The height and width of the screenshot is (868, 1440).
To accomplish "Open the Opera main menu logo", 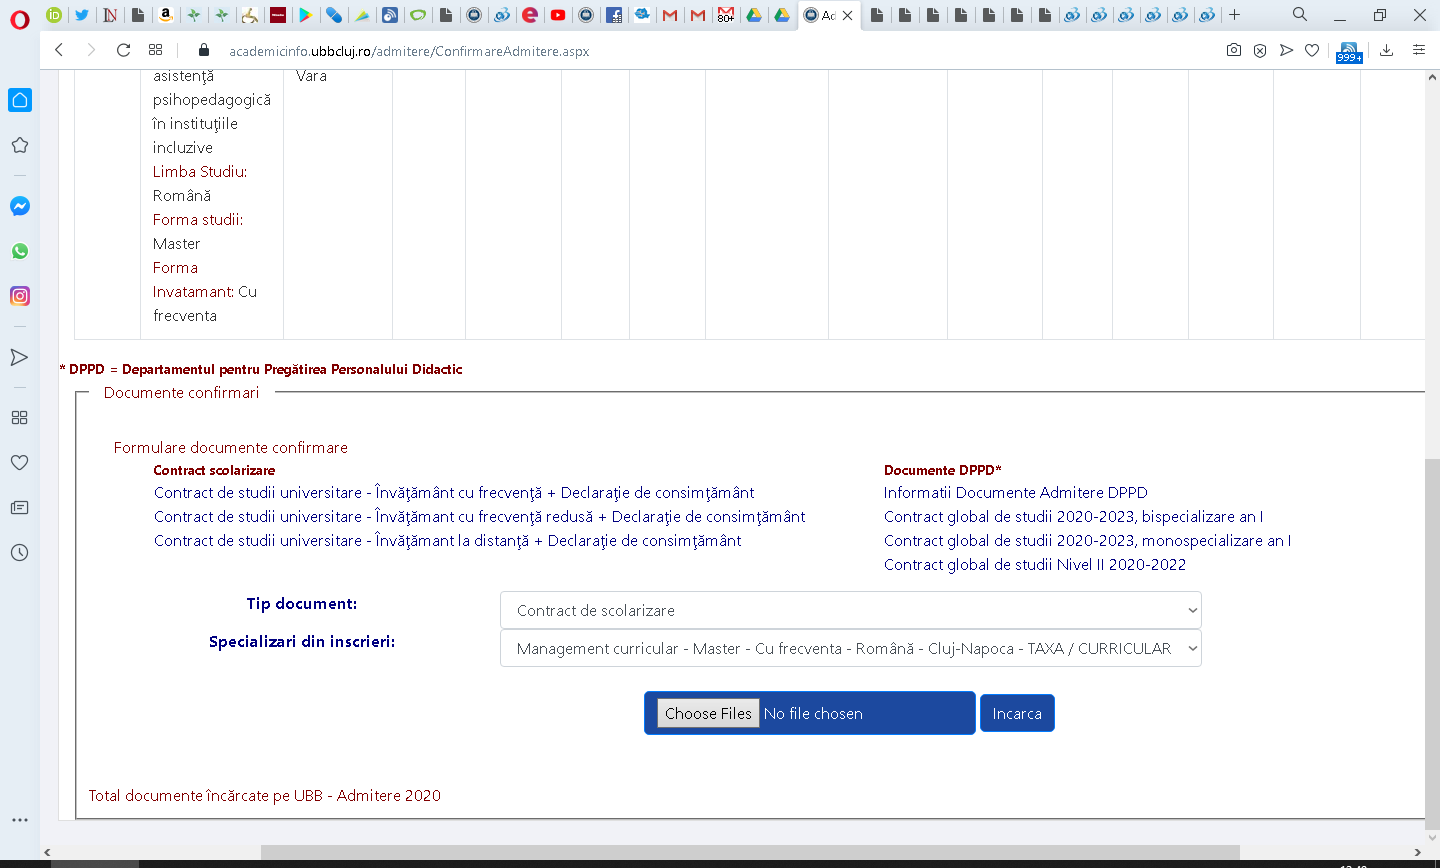I will coord(19,20).
